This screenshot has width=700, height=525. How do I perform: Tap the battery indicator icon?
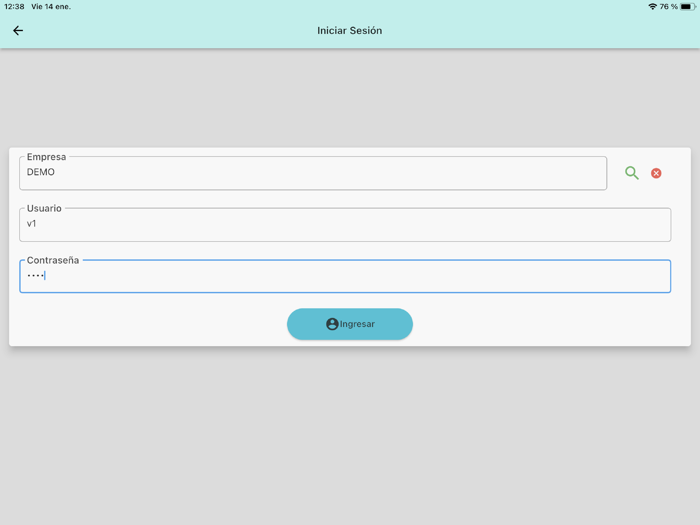click(x=688, y=6)
